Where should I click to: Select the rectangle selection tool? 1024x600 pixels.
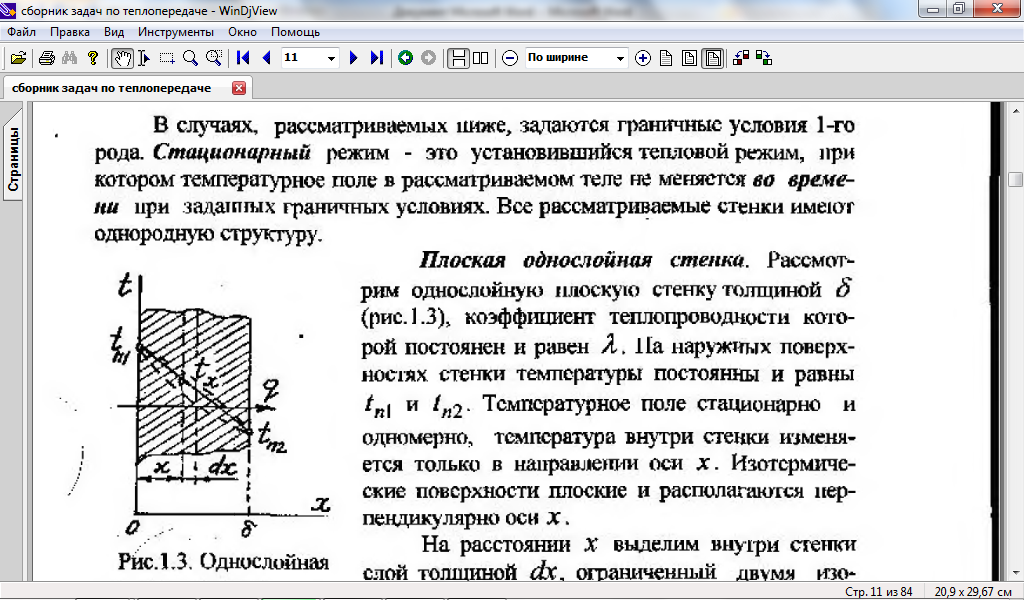[x=167, y=58]
